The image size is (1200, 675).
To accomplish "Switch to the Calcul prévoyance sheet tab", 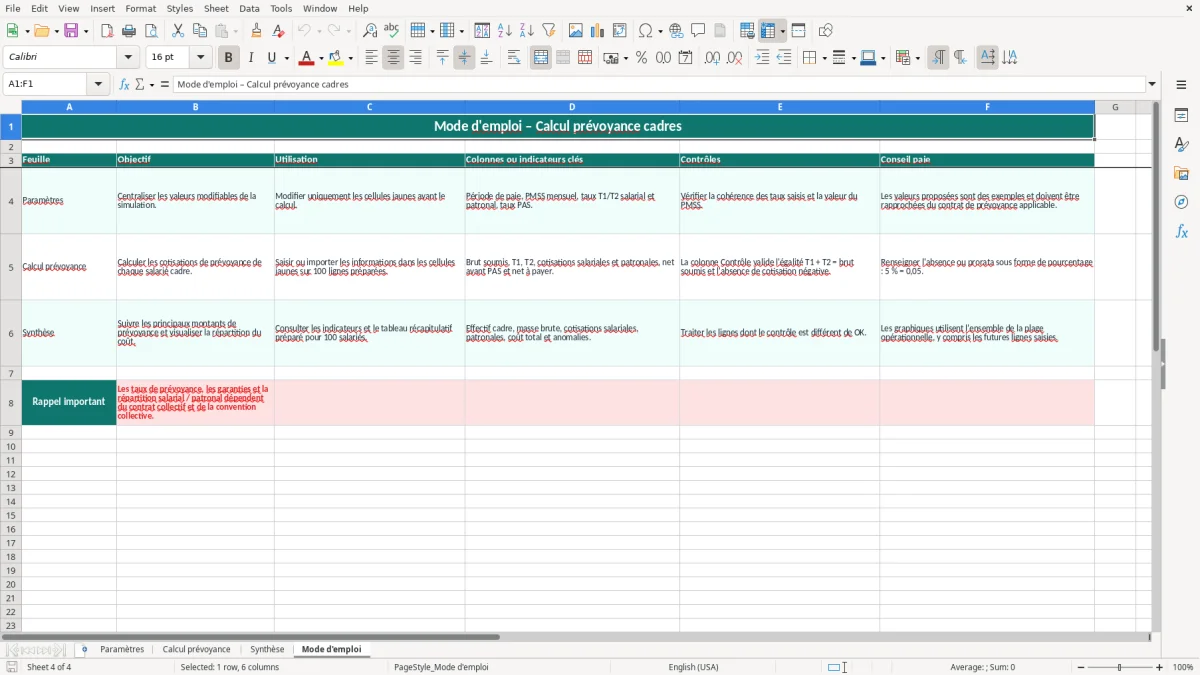I will point(196,649).
